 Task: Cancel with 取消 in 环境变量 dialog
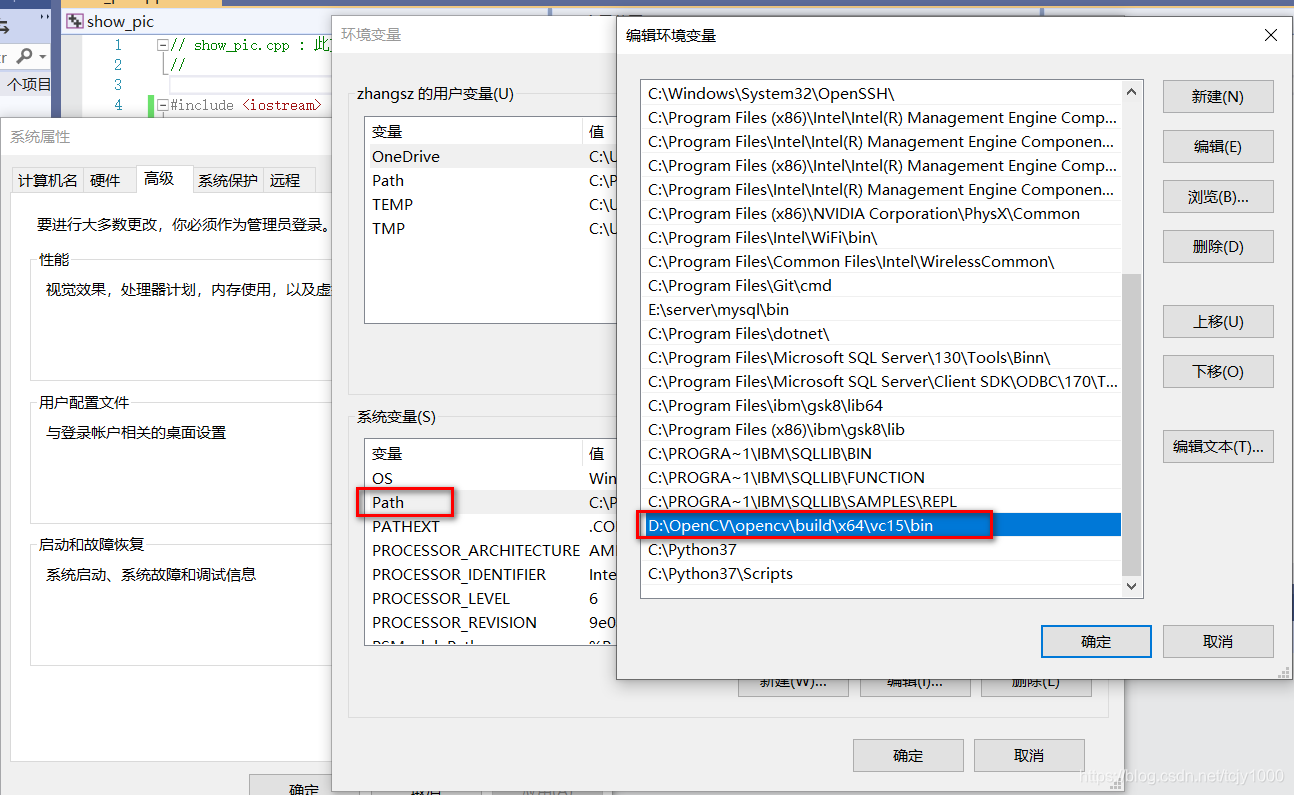click(x=1029, y=755)
